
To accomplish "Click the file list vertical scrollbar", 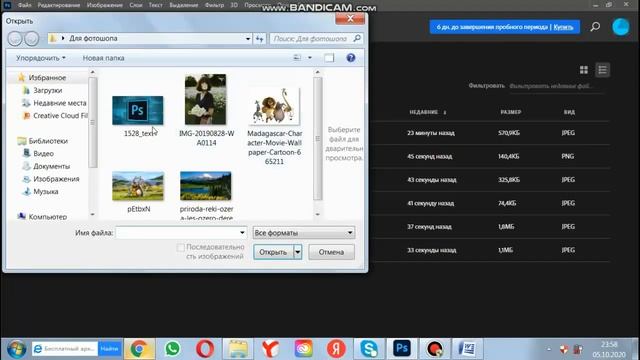I will (x=318, y=139).
